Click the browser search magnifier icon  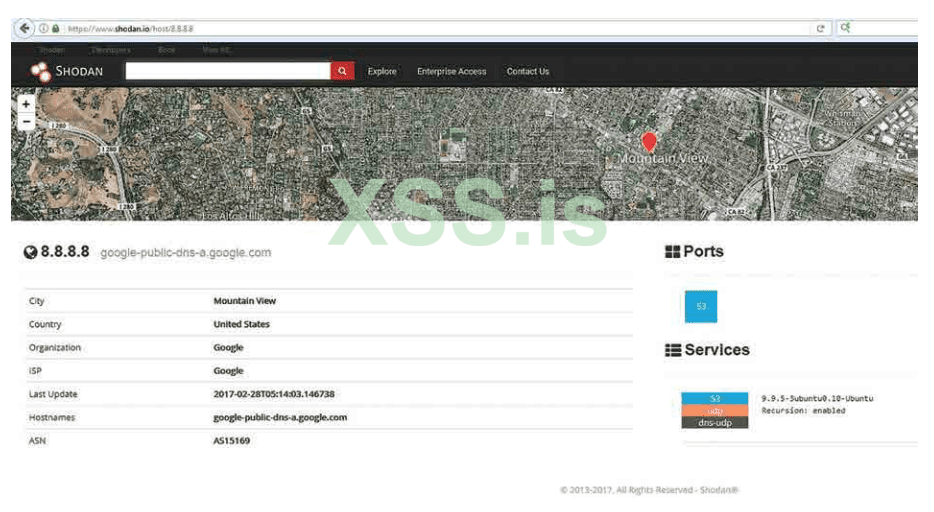845,27
